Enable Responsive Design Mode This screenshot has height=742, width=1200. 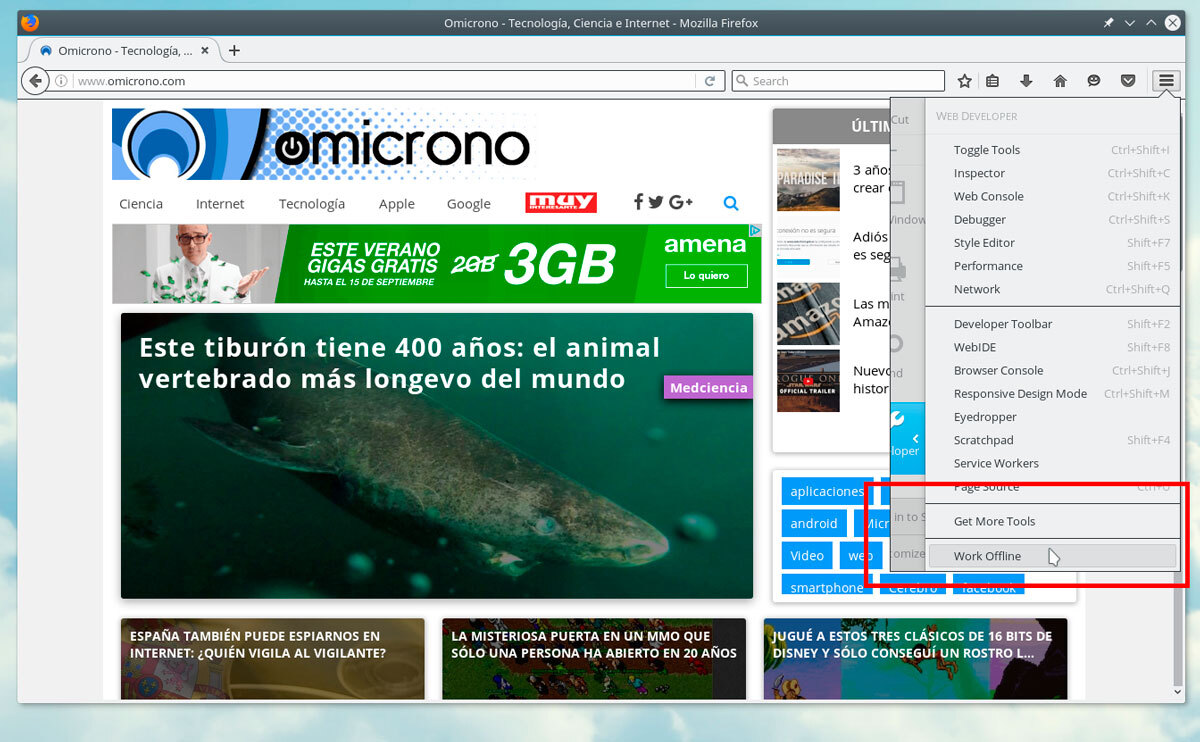tap(1020, 393)
